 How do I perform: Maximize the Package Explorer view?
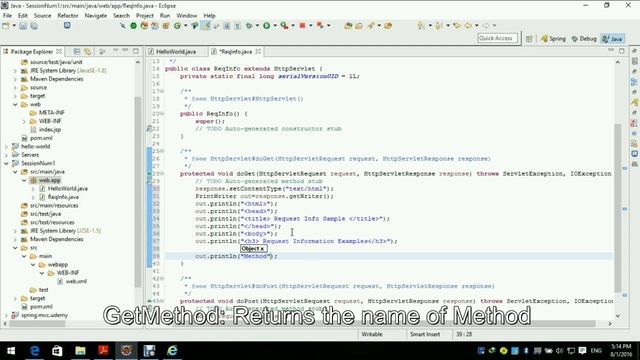(x=136, y=51)
